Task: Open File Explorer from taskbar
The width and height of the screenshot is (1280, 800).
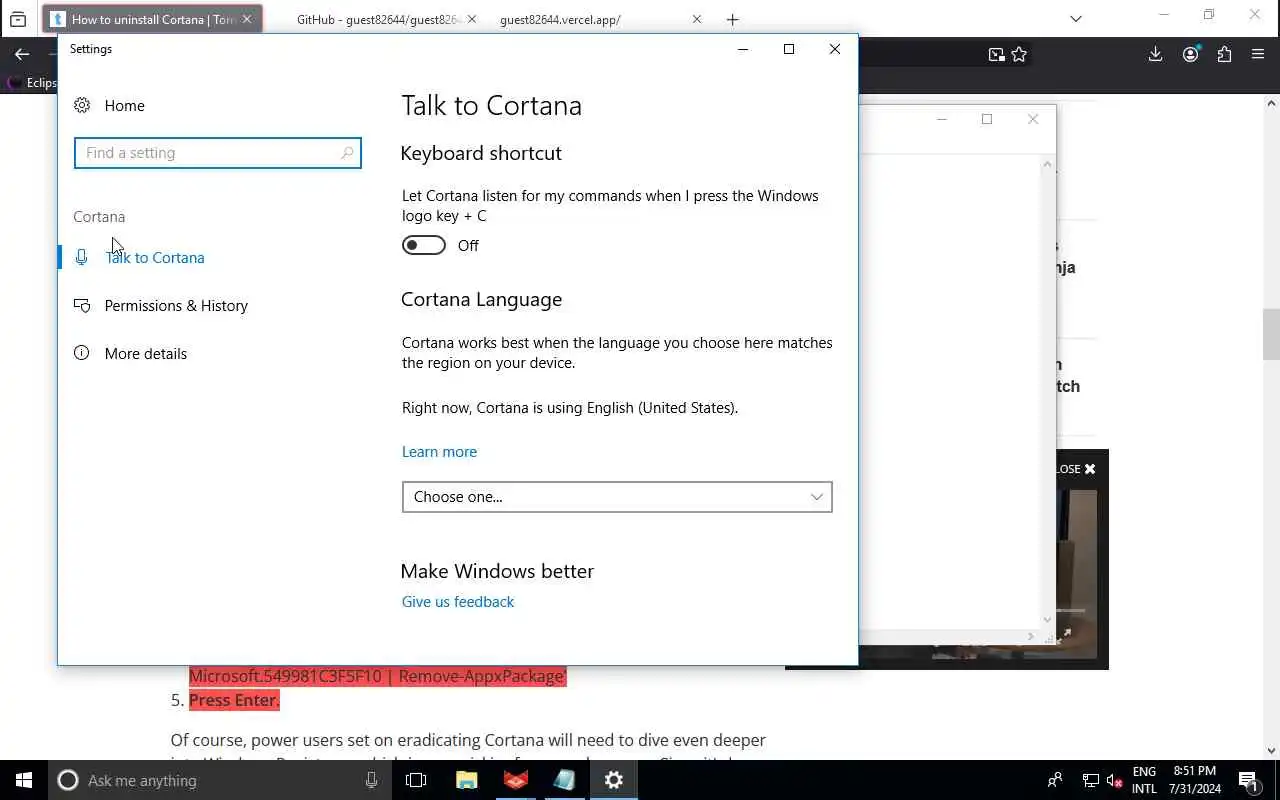Action: pos(467,780)
